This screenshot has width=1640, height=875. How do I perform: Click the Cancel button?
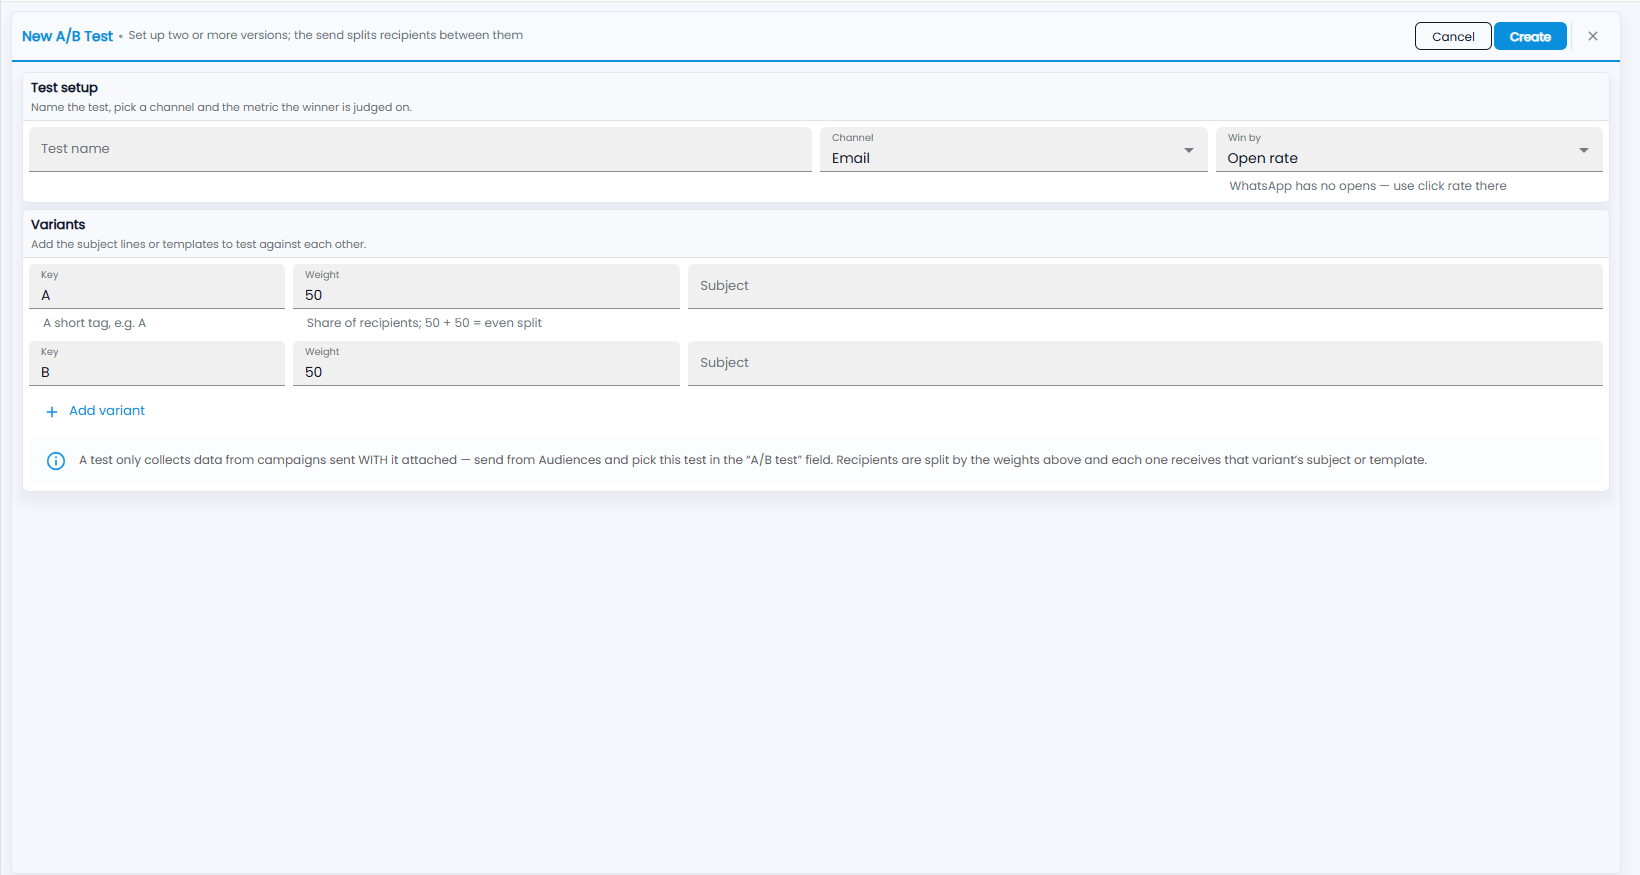pos(1453,36)
